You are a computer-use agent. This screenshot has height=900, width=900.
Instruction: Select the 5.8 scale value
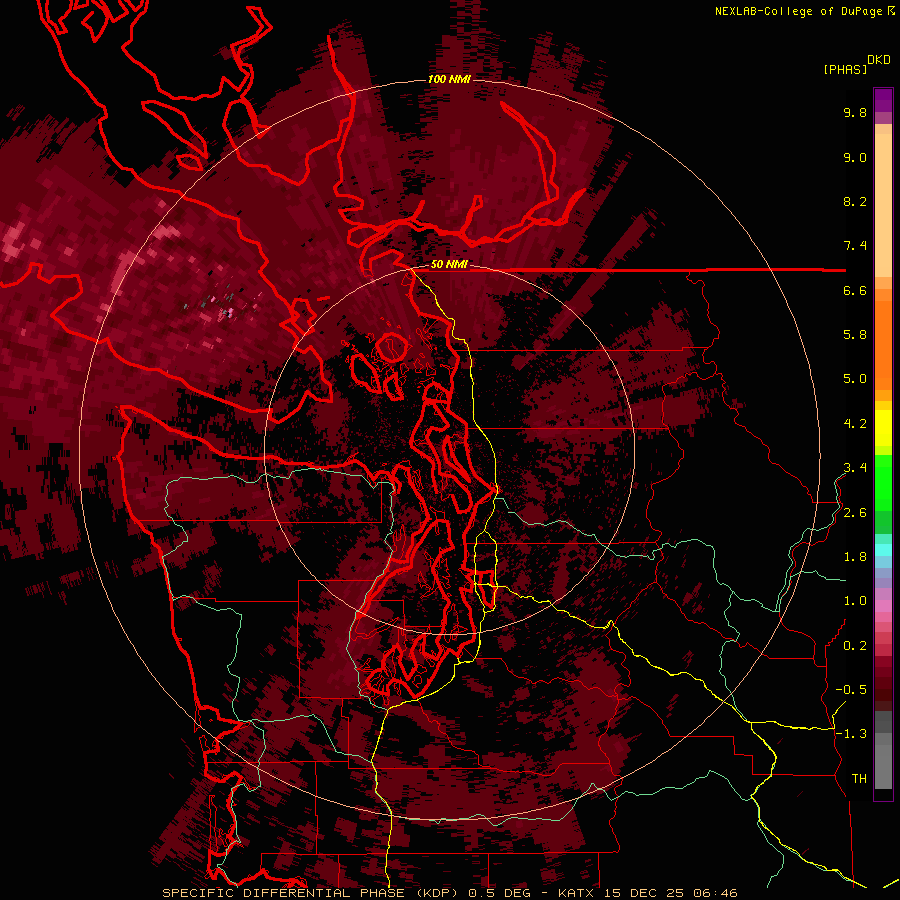(855, 335)
